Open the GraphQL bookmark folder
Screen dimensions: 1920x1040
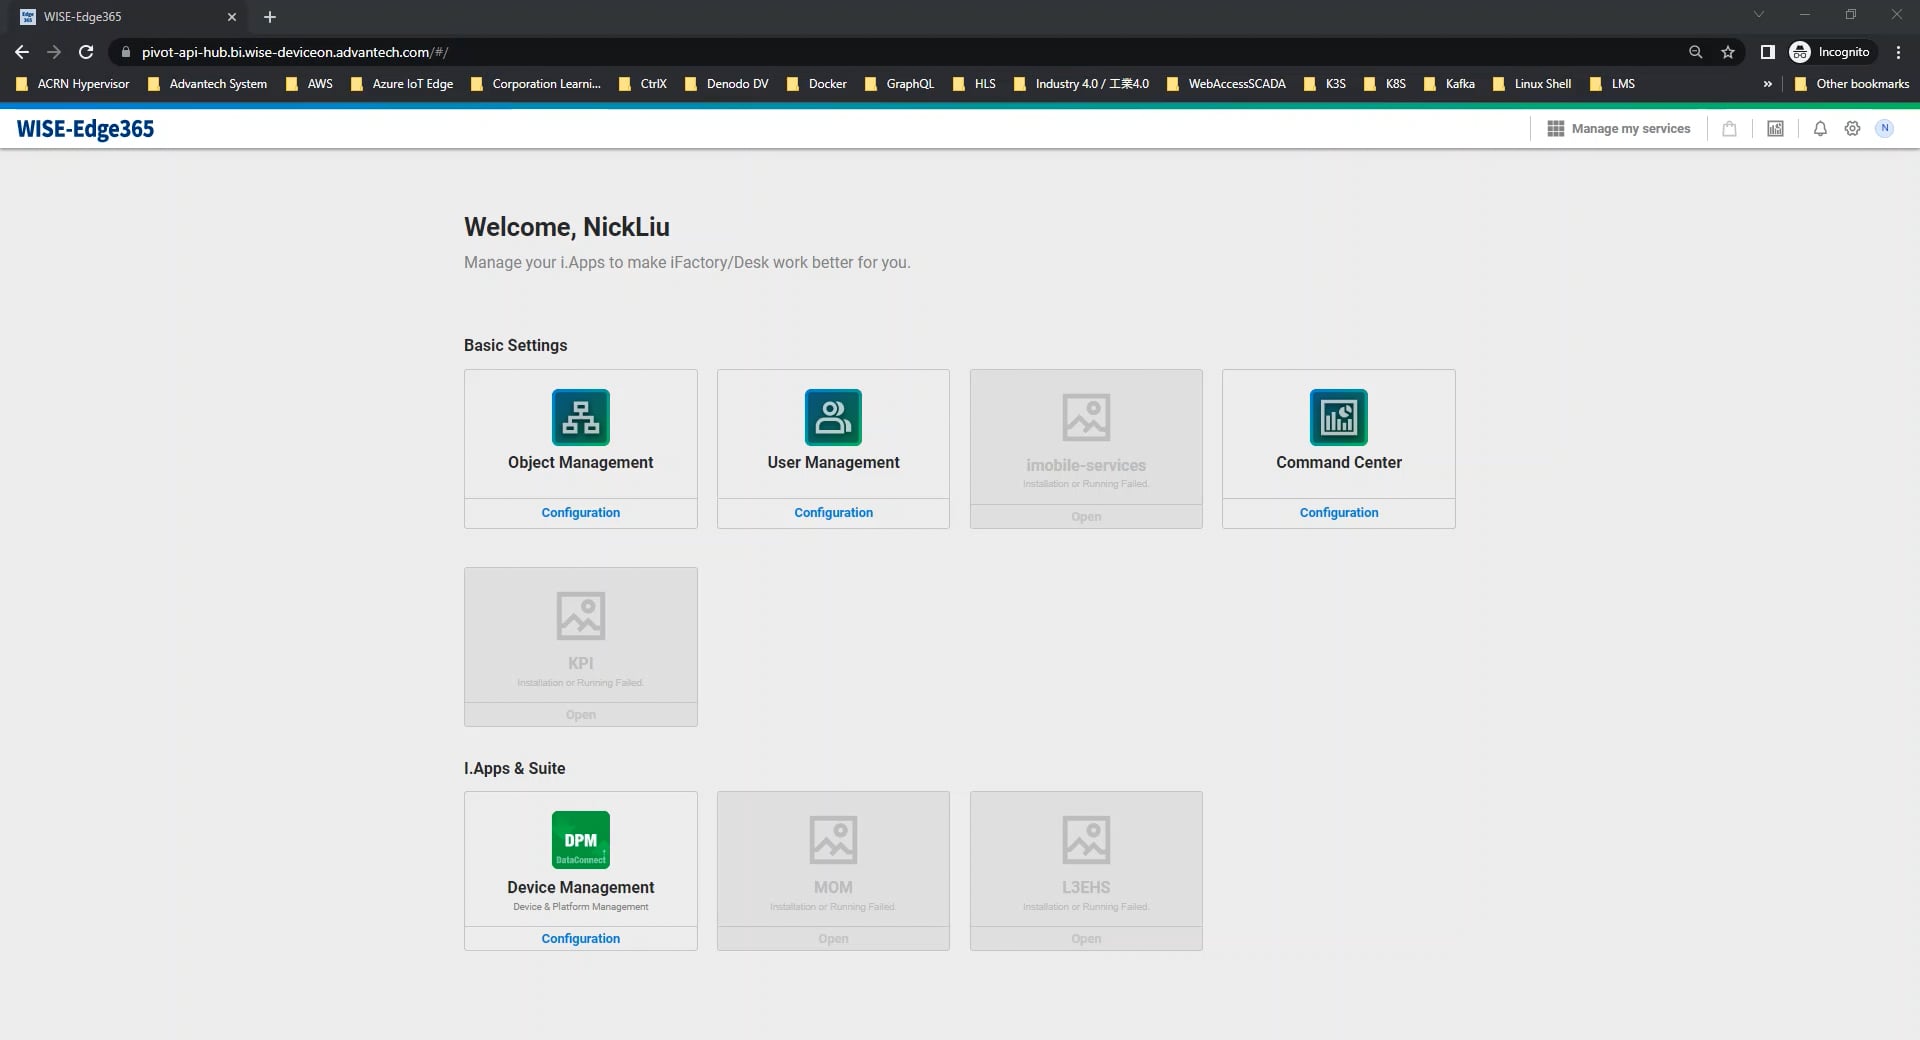(x=899, y=84)
